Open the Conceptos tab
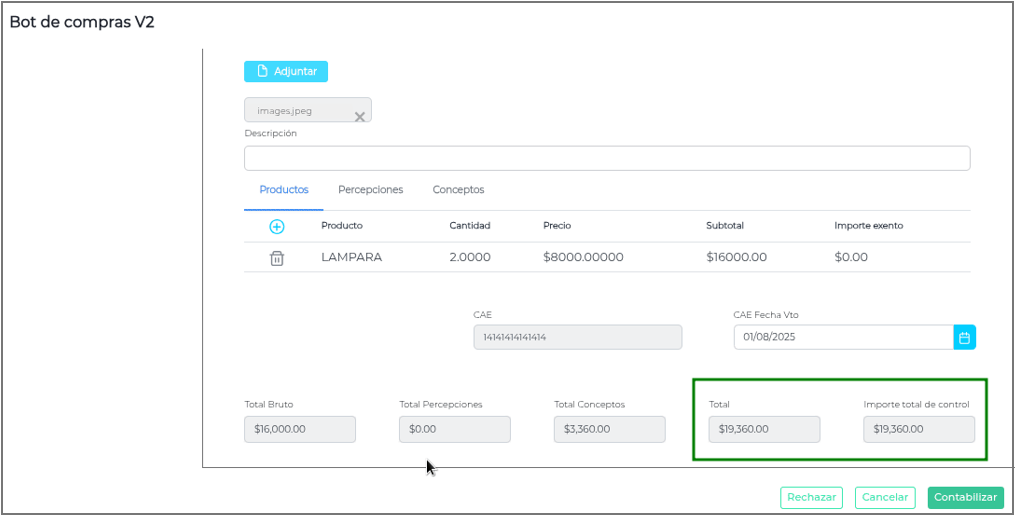This screenshot has width=1015, height=516. [x=458, y=190]
